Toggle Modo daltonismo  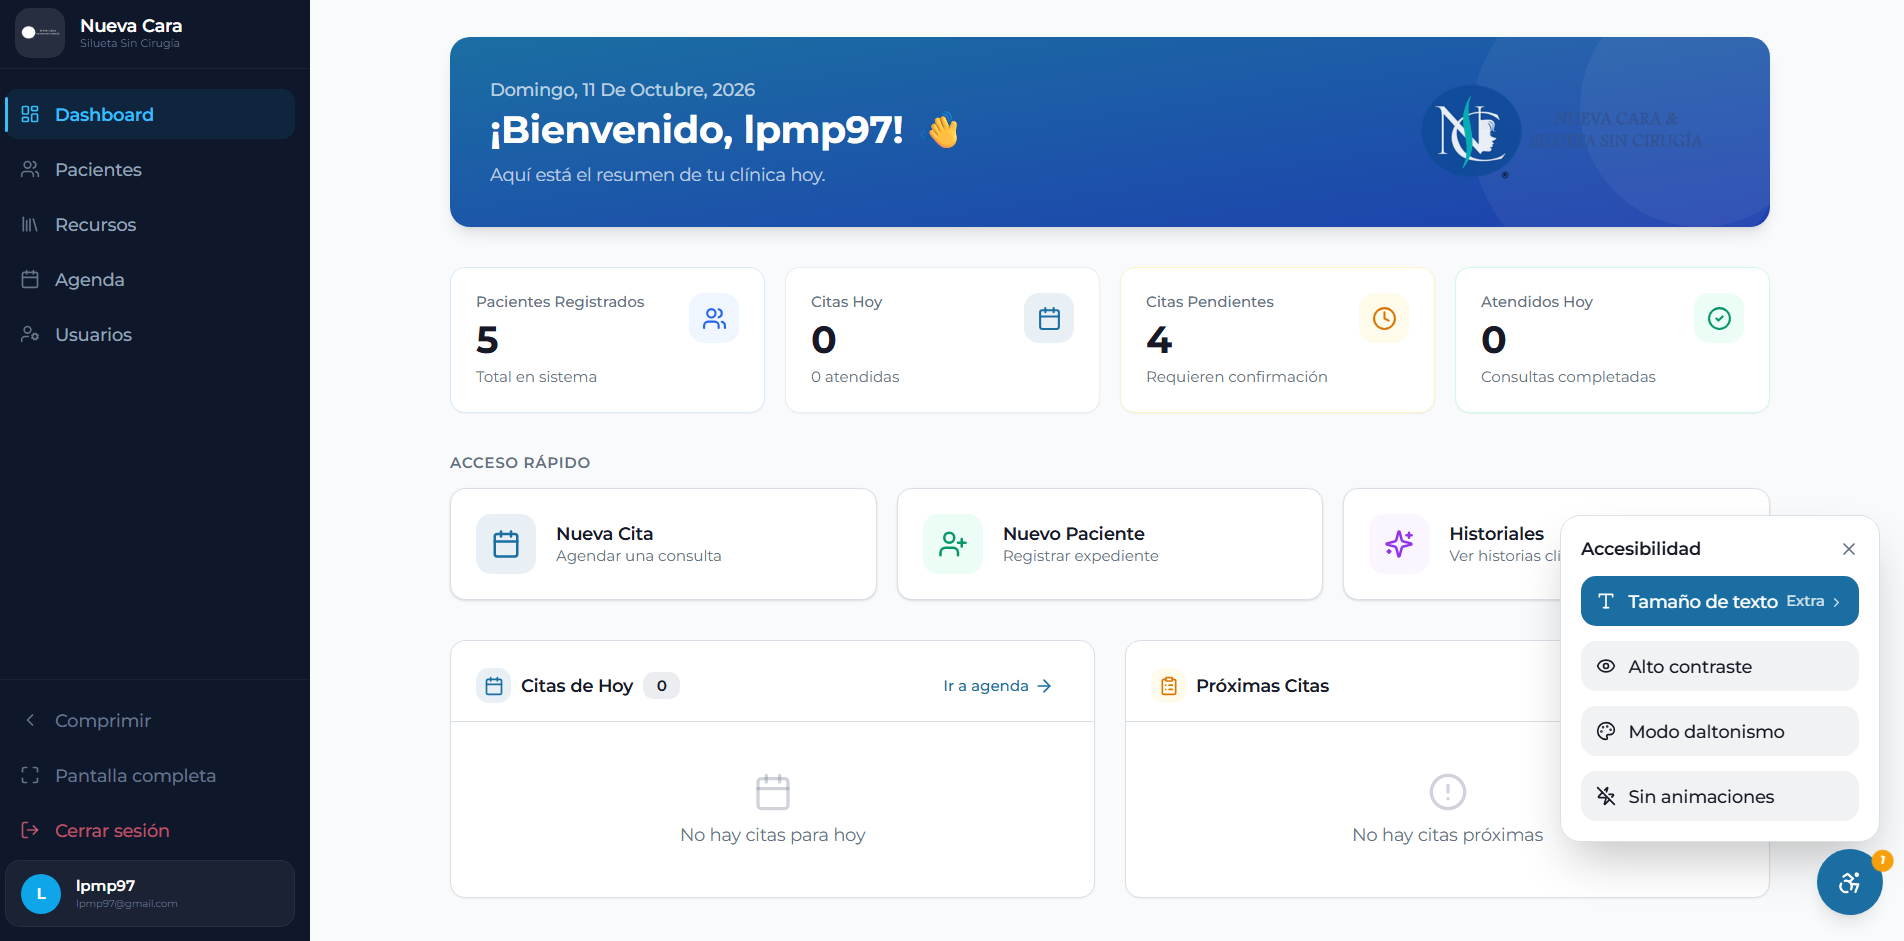point(1720,731)
